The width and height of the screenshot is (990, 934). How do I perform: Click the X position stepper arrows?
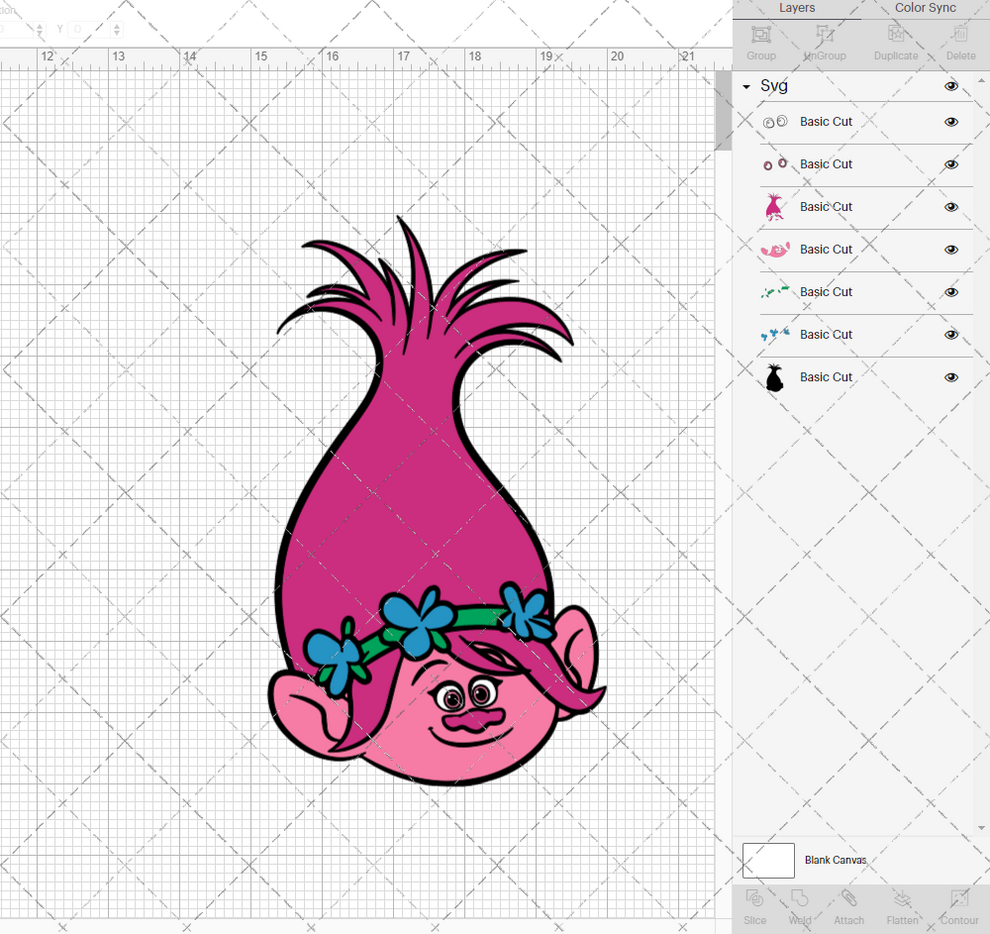[40, 29]
